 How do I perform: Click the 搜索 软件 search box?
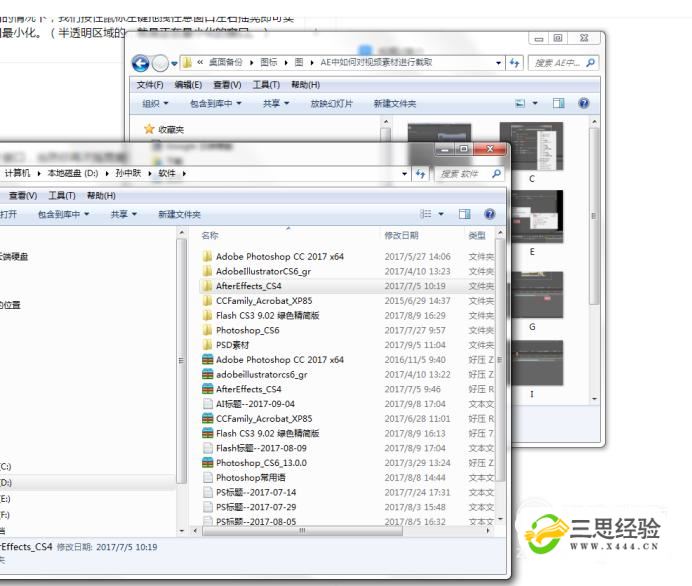click(x=469, y=174)
